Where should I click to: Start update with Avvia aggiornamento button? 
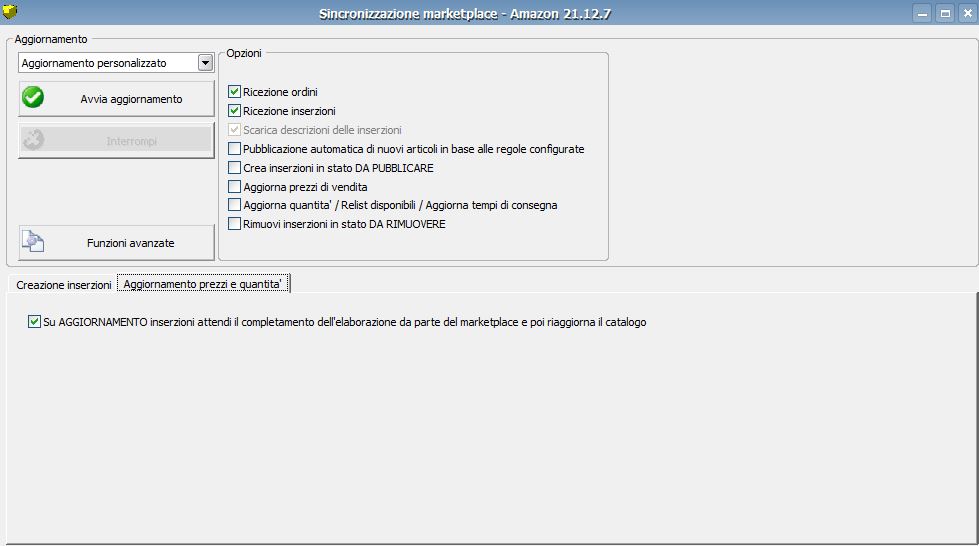tap(116, 99)
